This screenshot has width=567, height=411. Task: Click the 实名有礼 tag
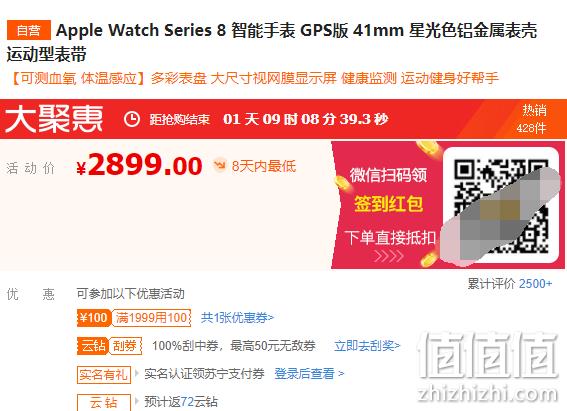point(103,374)
